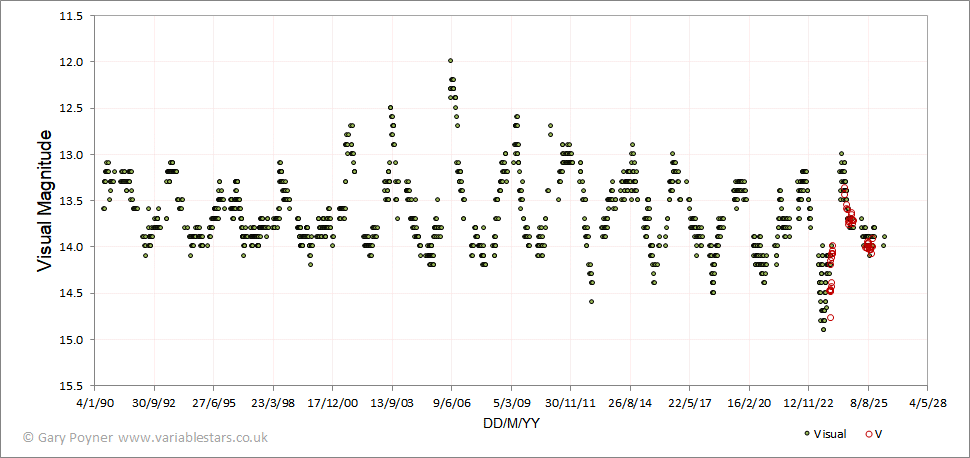Click date label 9/6/06
970x458 pixels.
point(452,403)
